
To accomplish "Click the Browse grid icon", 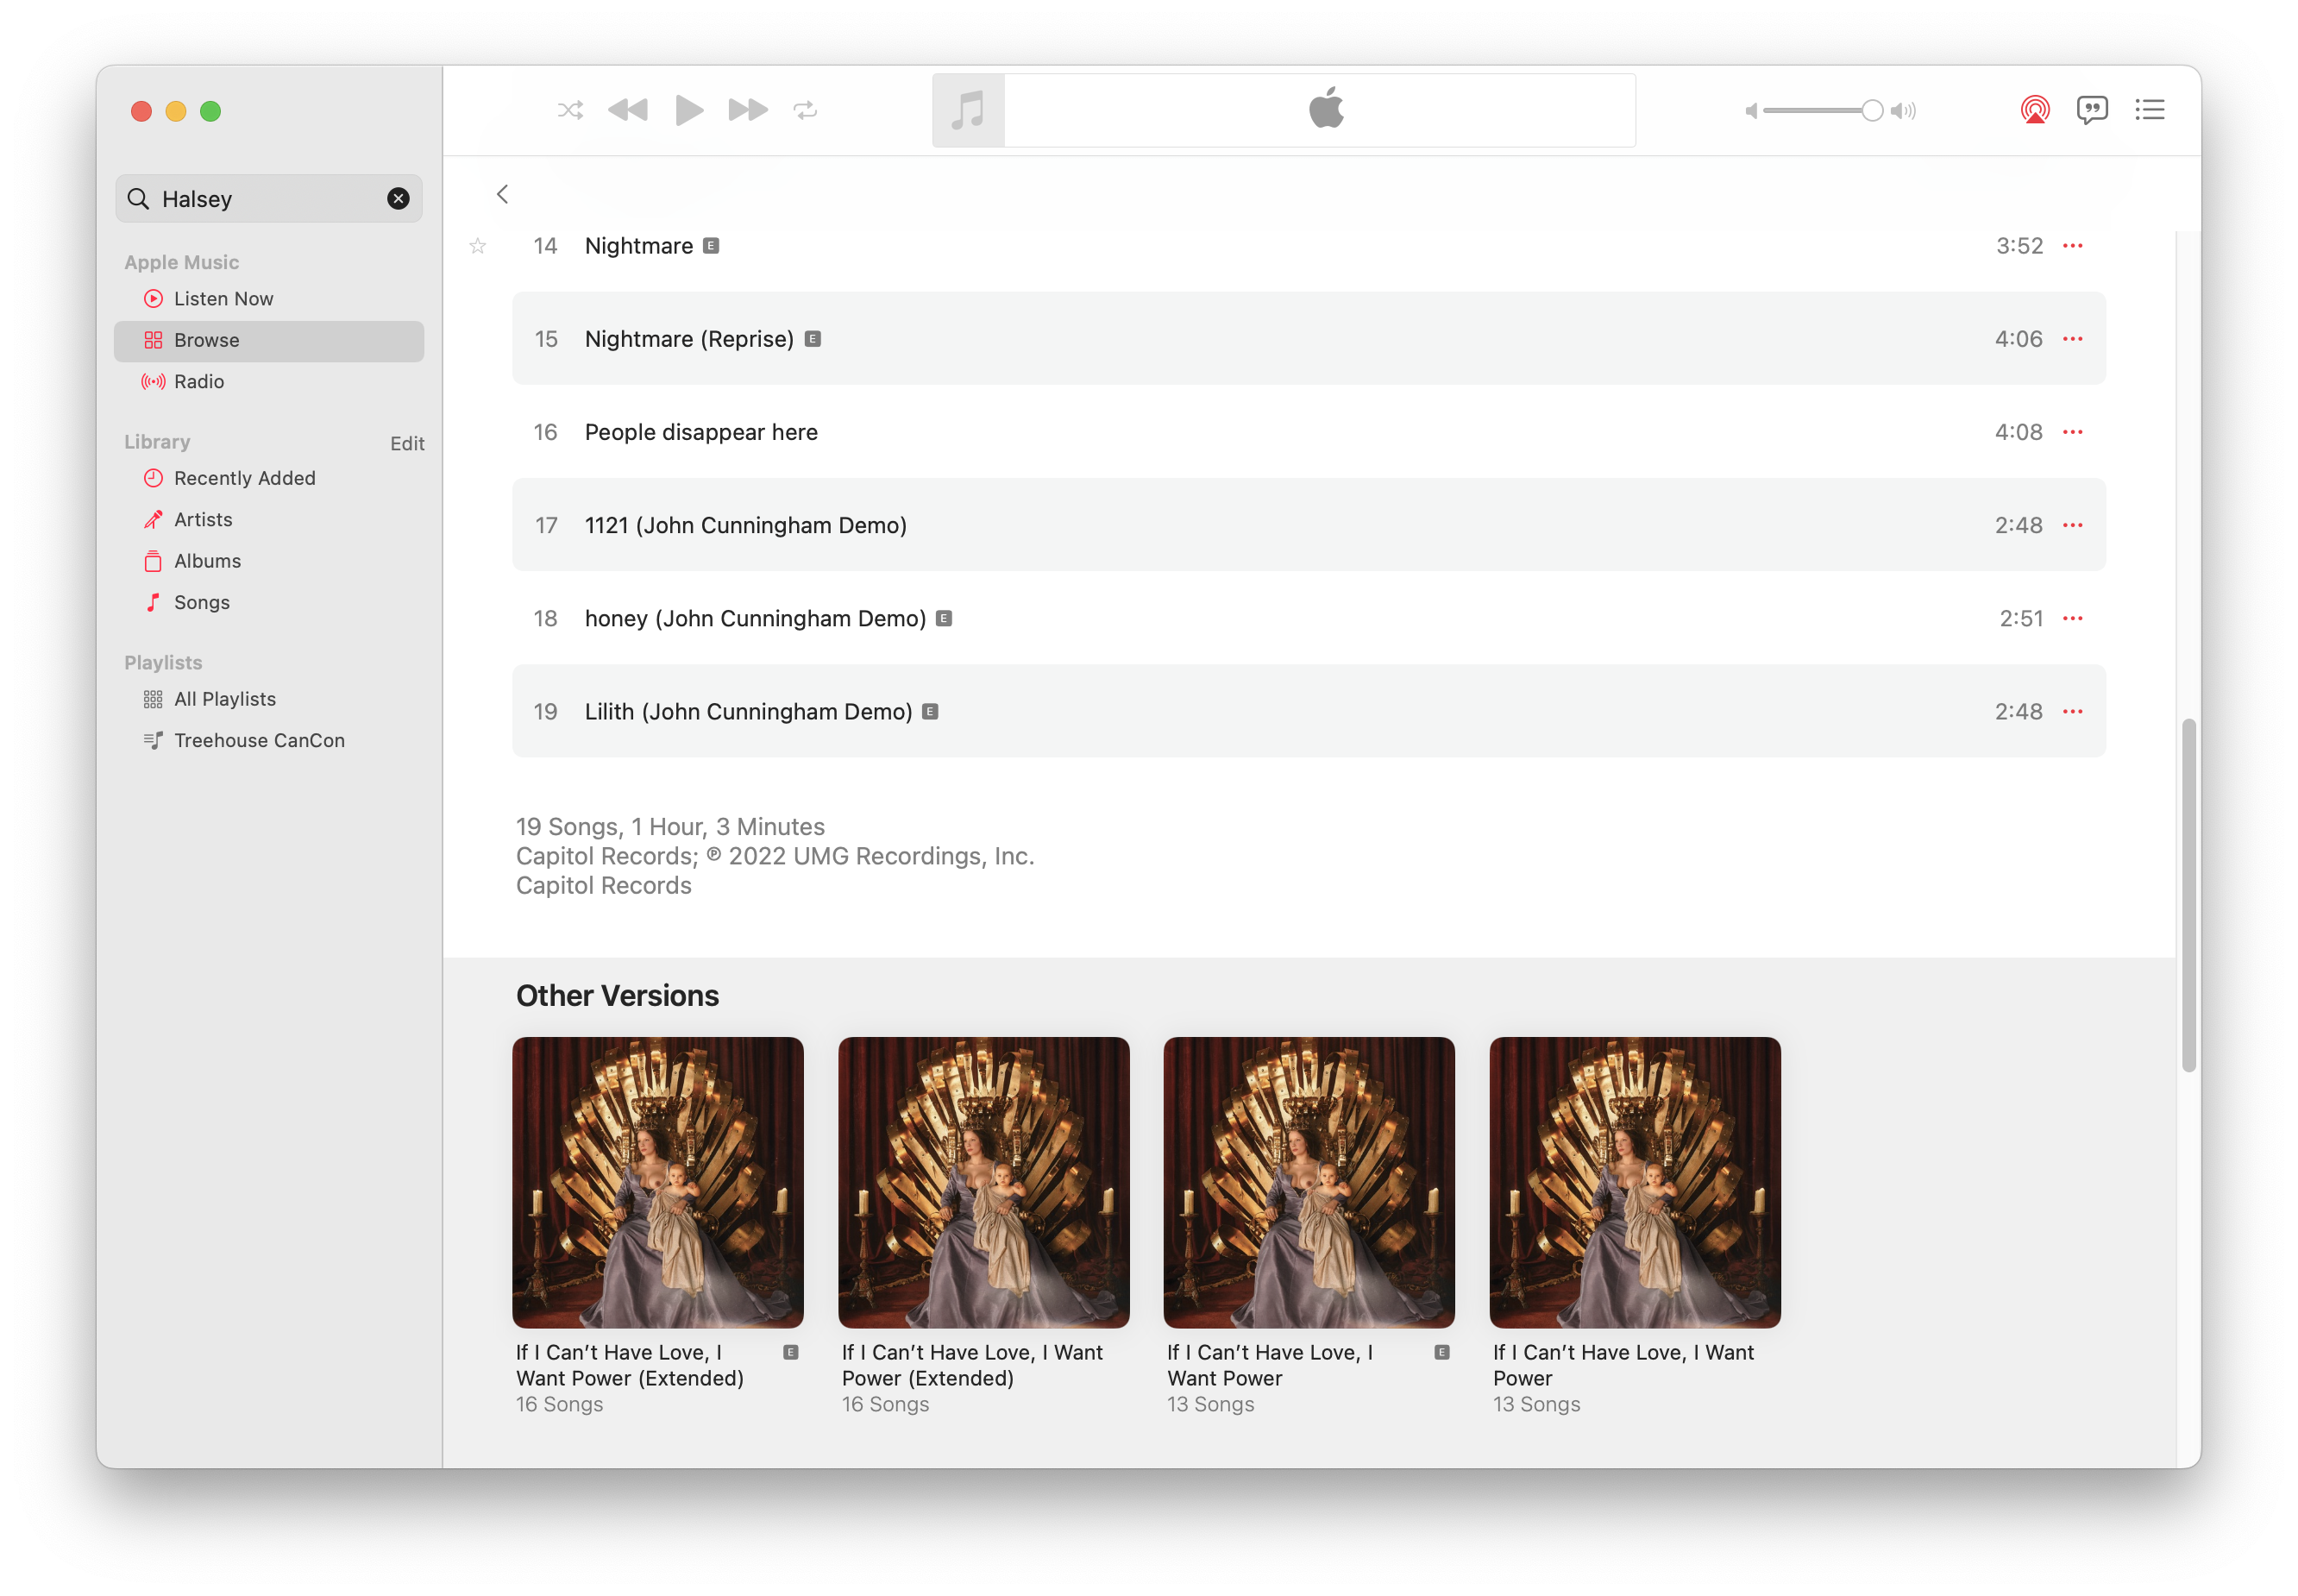I will pyautogui.click(x=153, y=340).
